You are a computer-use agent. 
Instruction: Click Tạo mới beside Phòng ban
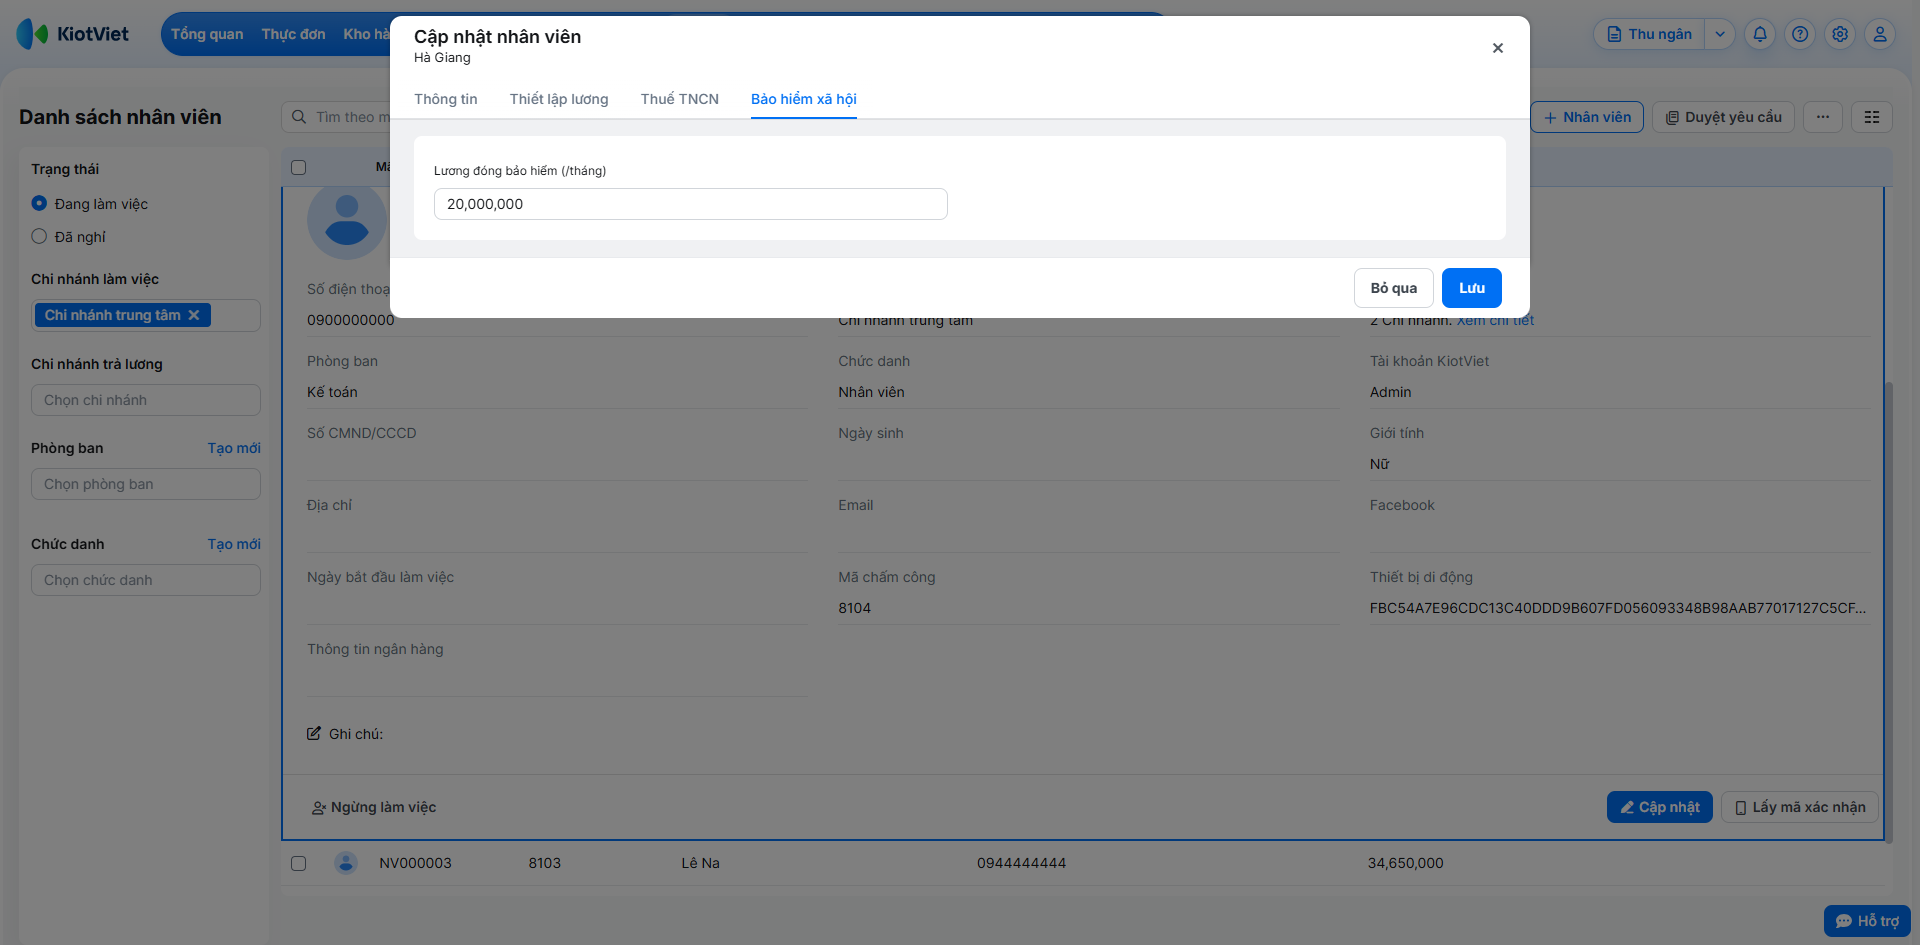[234, 448]
